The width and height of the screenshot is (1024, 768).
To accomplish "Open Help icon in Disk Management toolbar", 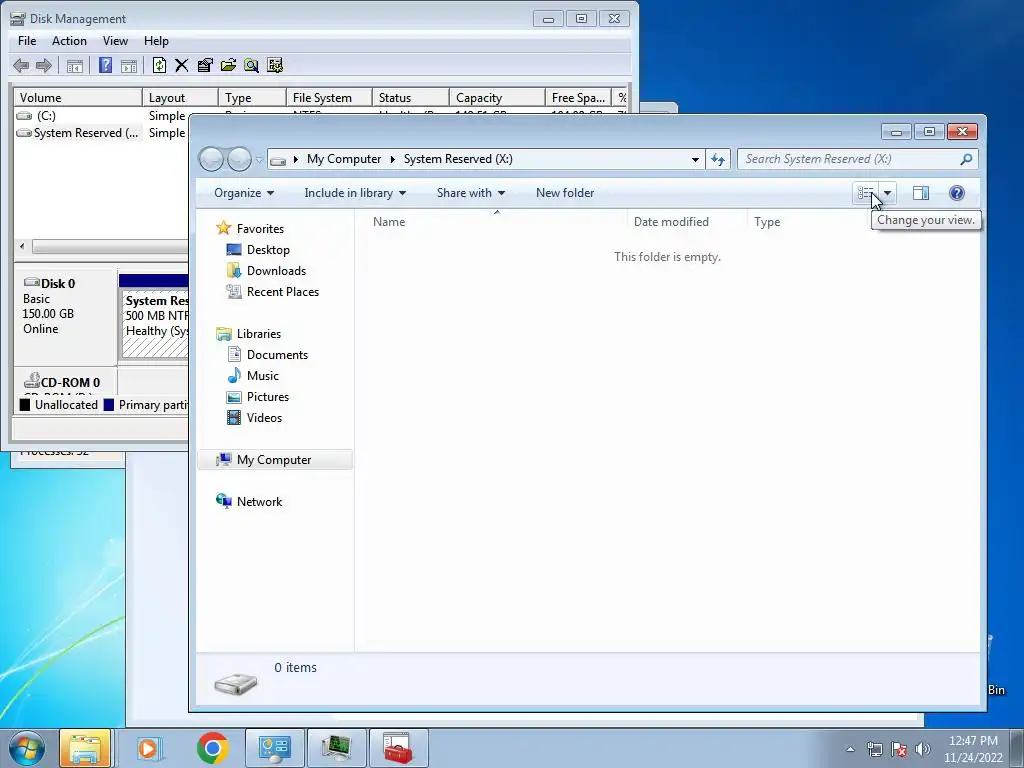I will click(105, 65).
